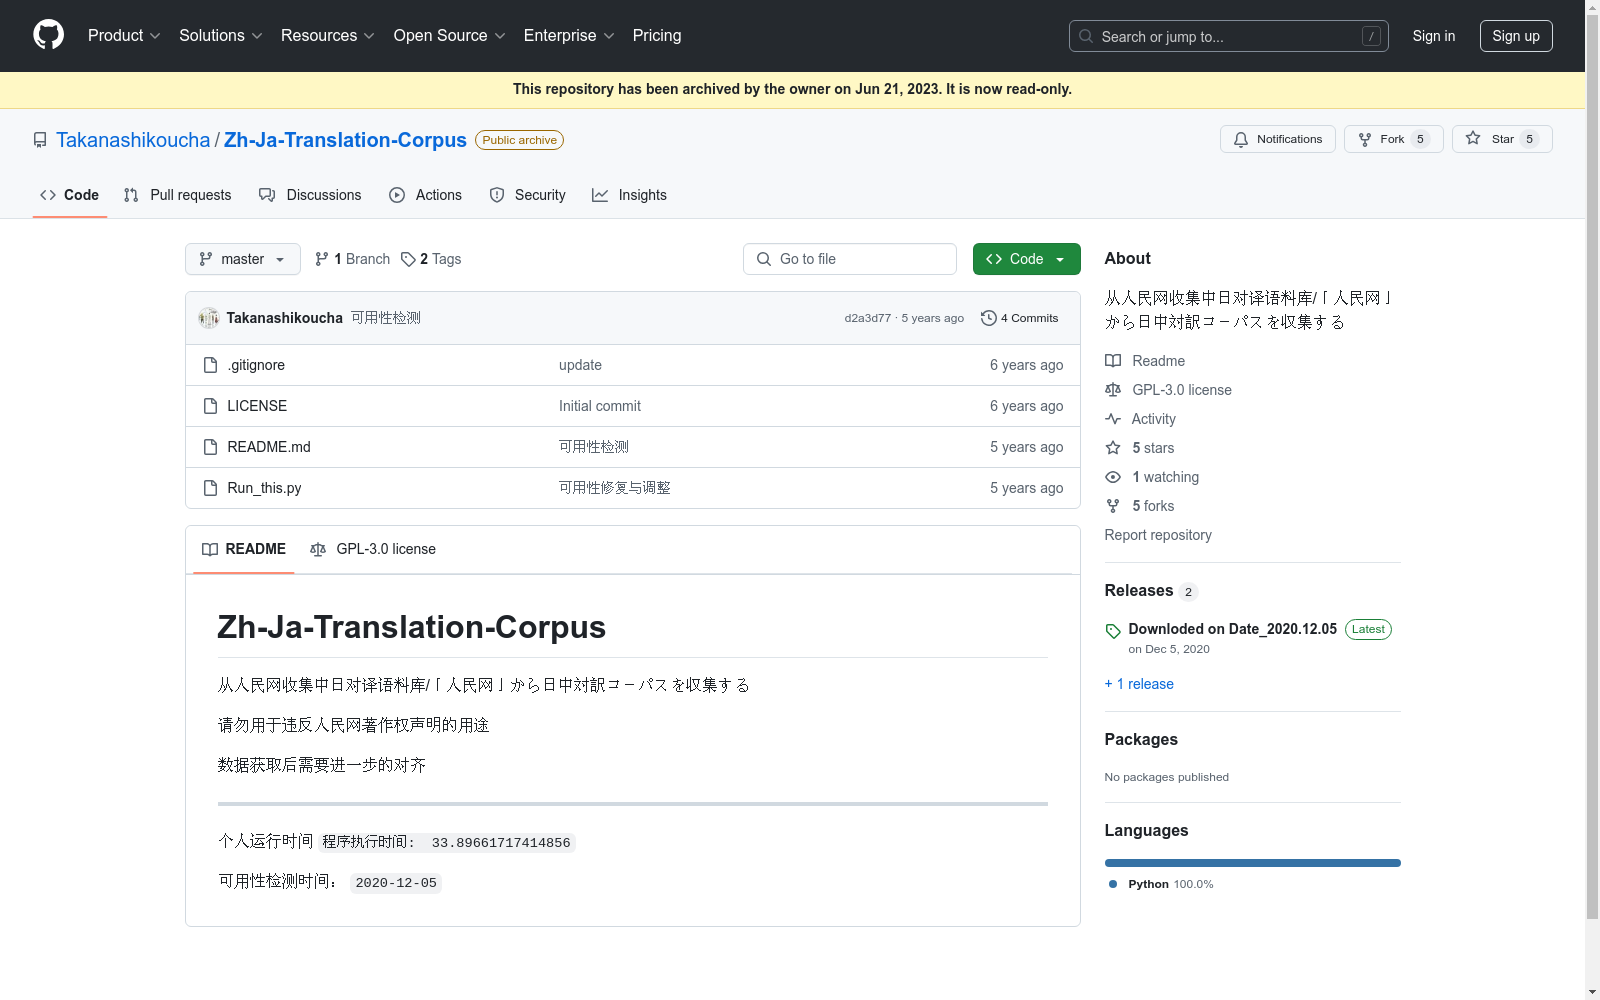
Task: Click the Star icon in the Star button
Action: pos(1473,138)
